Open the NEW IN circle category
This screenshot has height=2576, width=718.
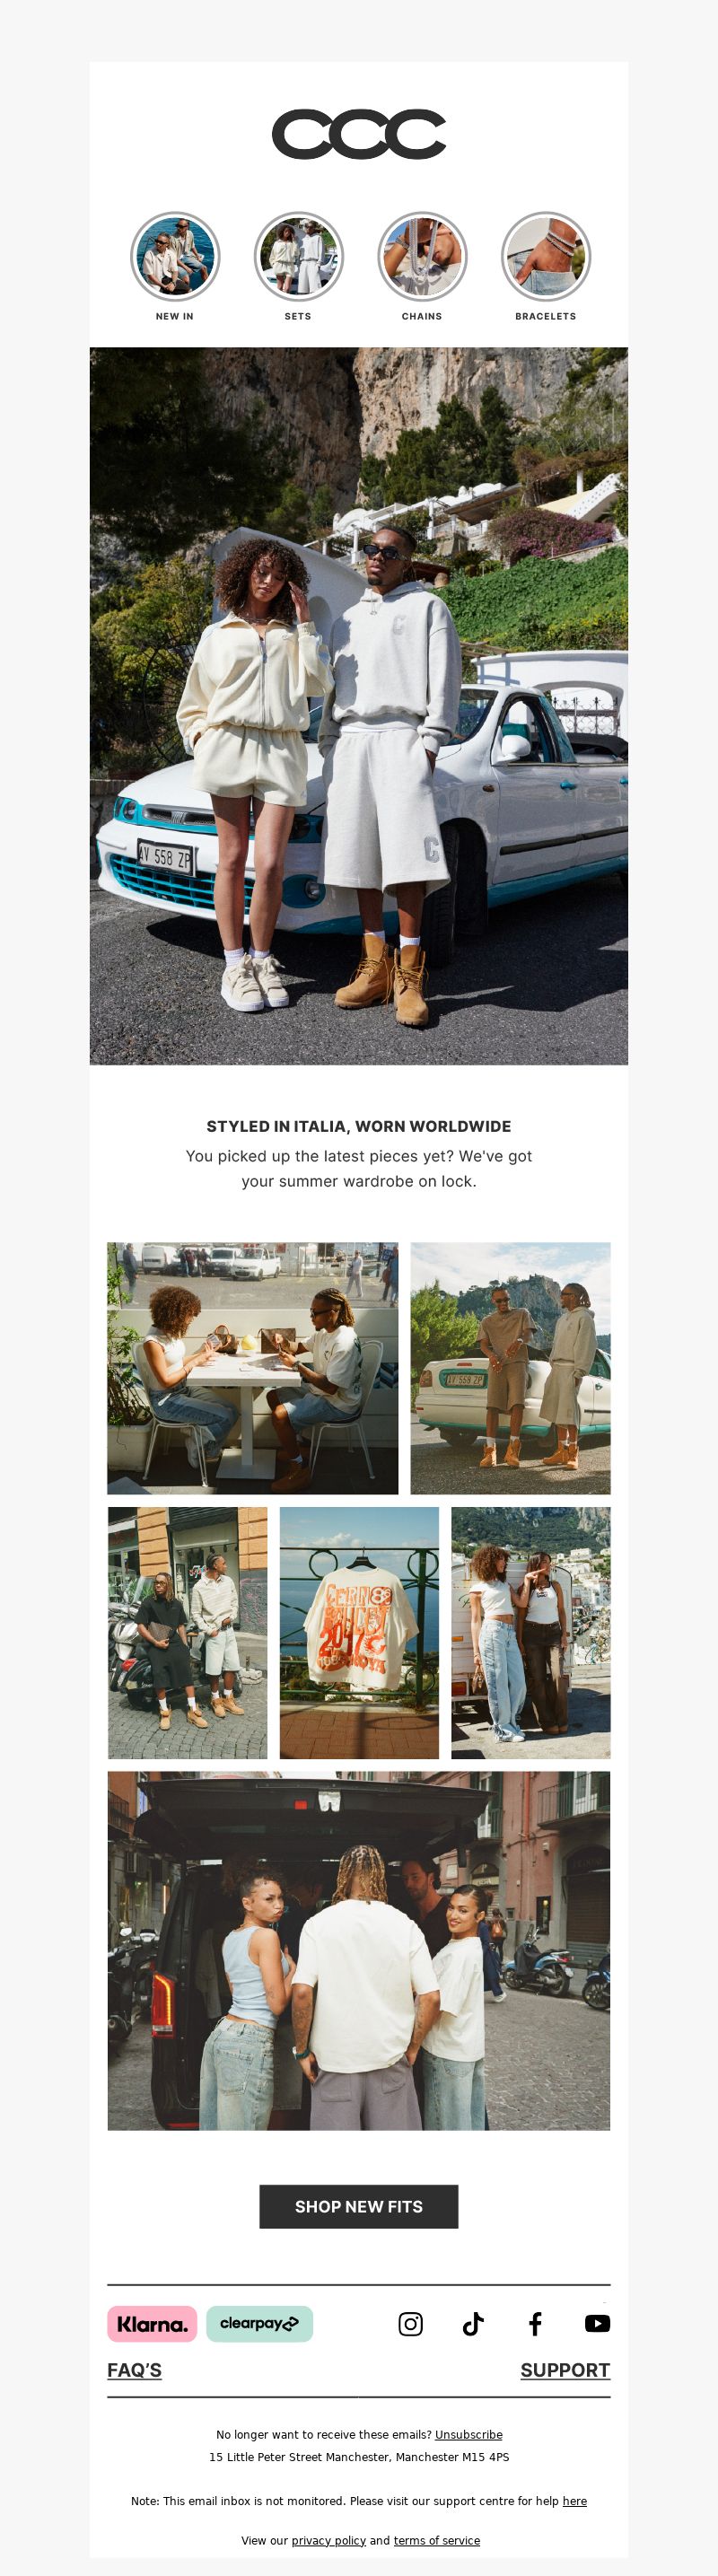click(x=175, y=266)
